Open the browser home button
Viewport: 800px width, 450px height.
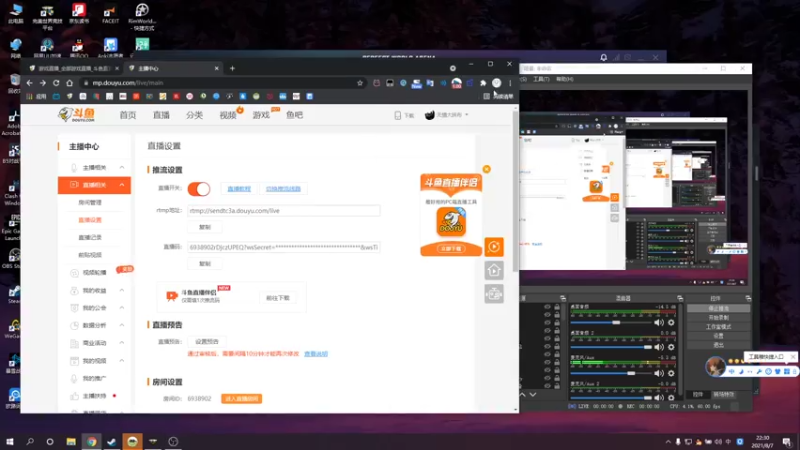[x=69, y=83]
